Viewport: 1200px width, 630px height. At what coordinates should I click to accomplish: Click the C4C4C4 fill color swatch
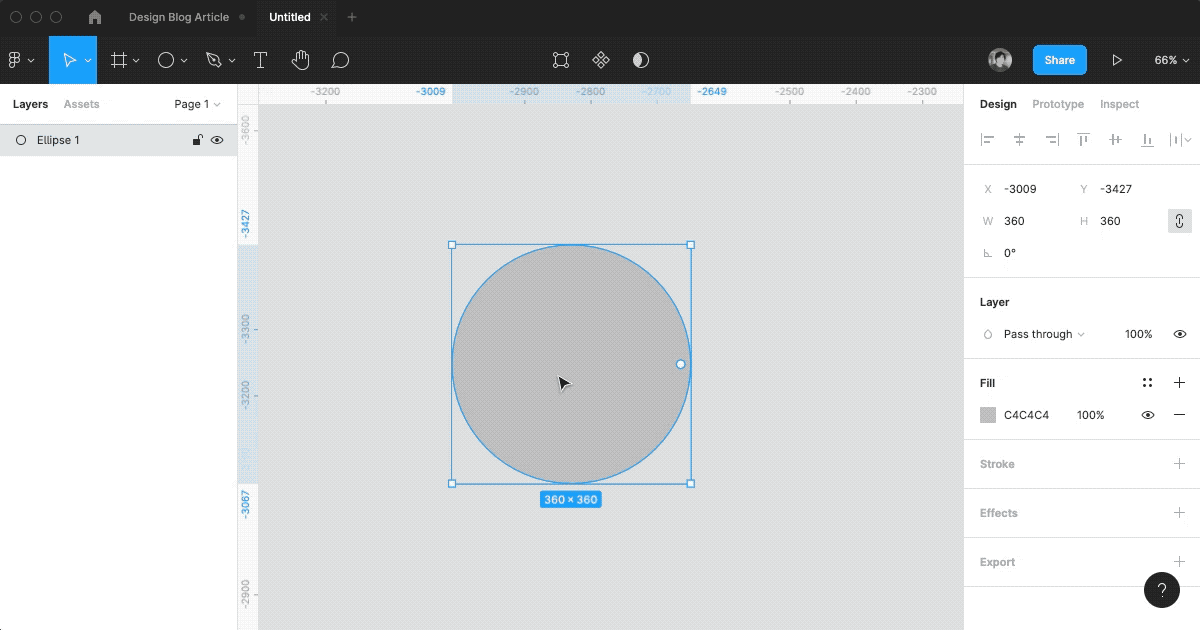click(988, 415)
